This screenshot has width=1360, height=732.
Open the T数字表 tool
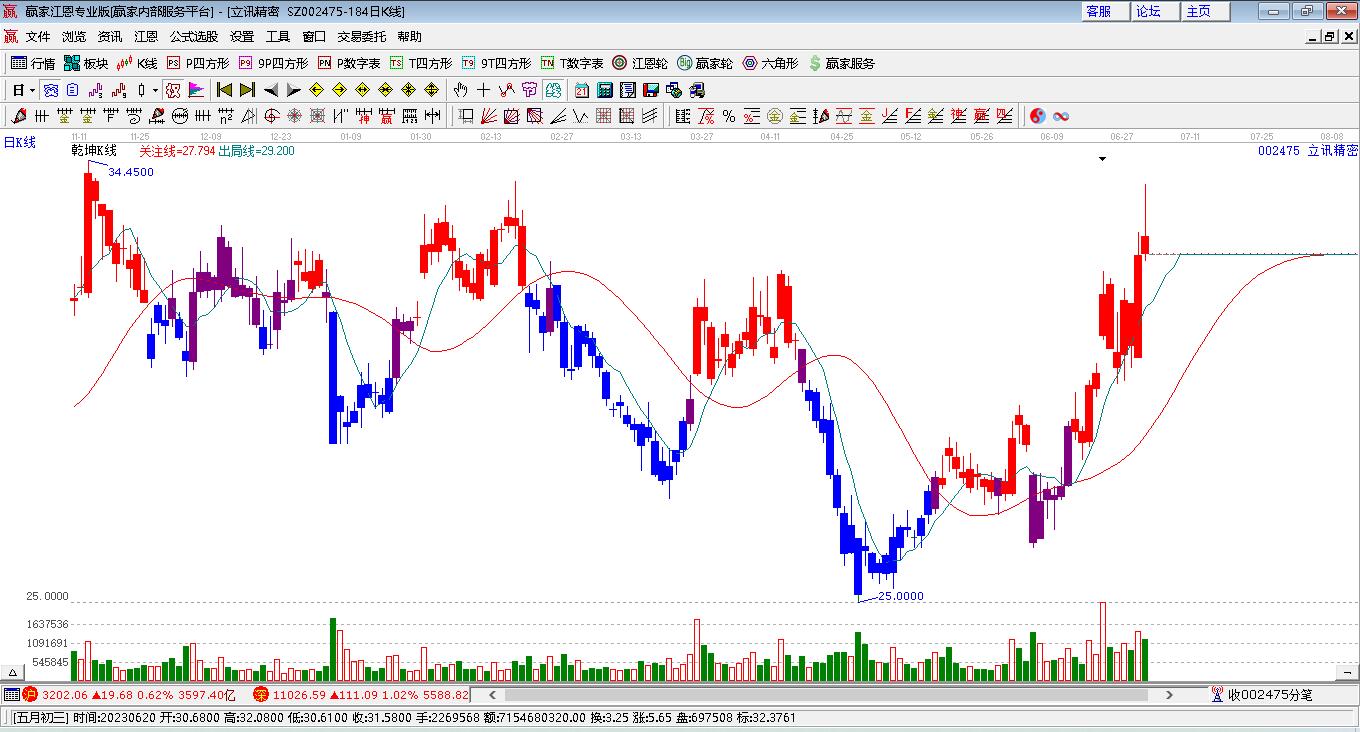point(572,63)
